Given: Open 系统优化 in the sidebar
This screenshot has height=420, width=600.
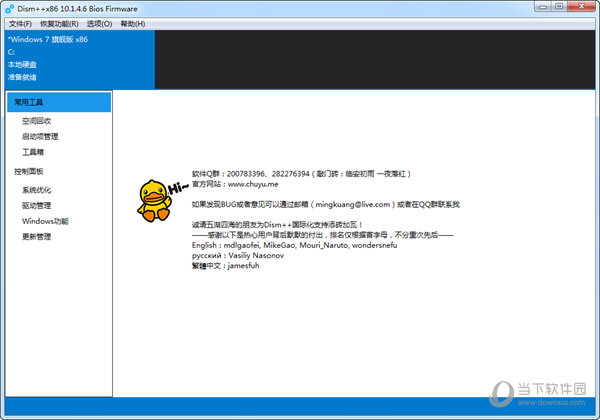Looking at the screenshot, I should tap(36, 190).
